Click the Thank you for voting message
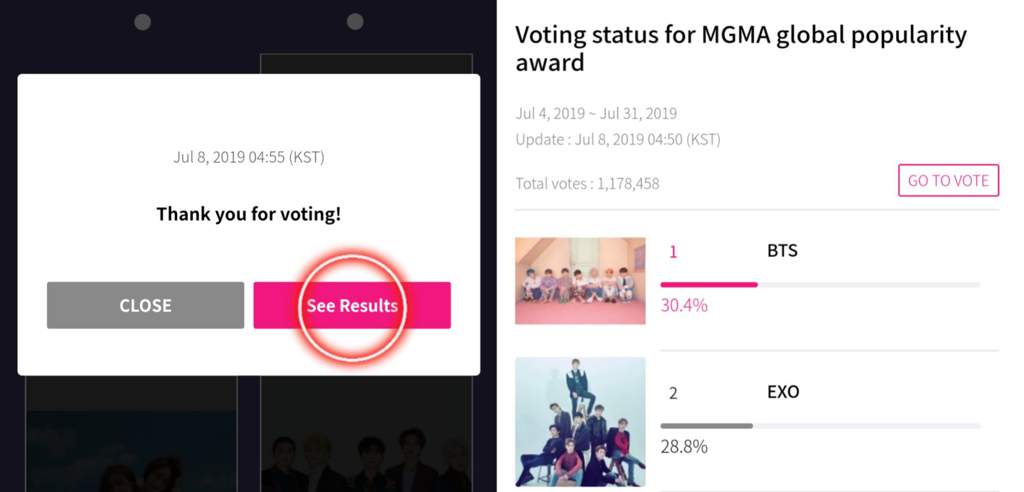This screenshot has height=492, width=1024. pyautogui.click(x=249, y=214)
